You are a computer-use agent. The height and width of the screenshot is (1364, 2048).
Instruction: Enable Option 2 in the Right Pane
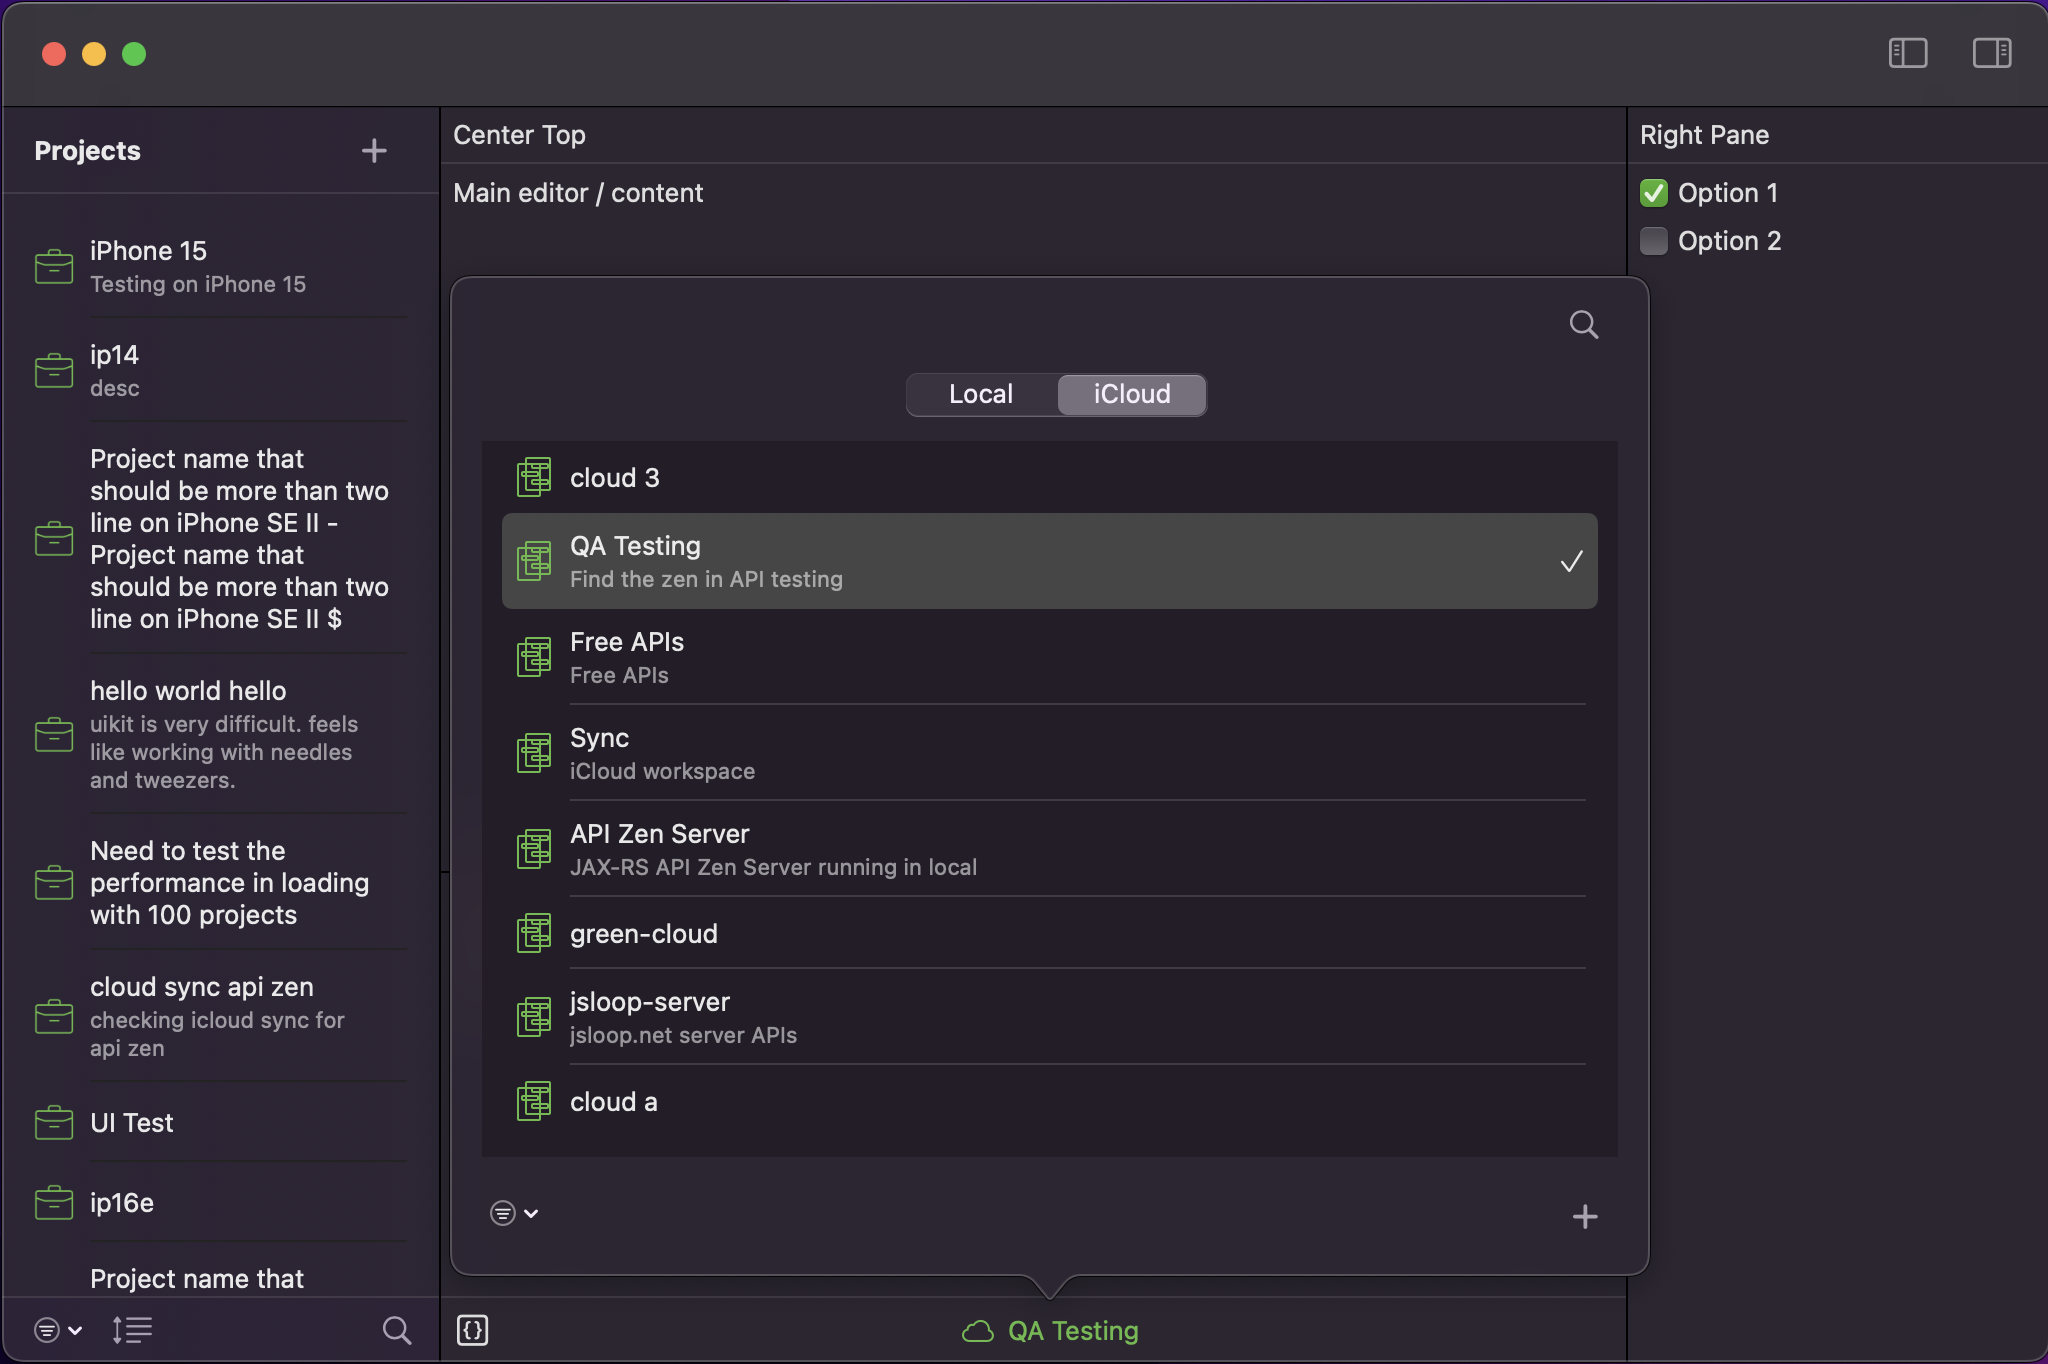click(x=1654, y=240)
